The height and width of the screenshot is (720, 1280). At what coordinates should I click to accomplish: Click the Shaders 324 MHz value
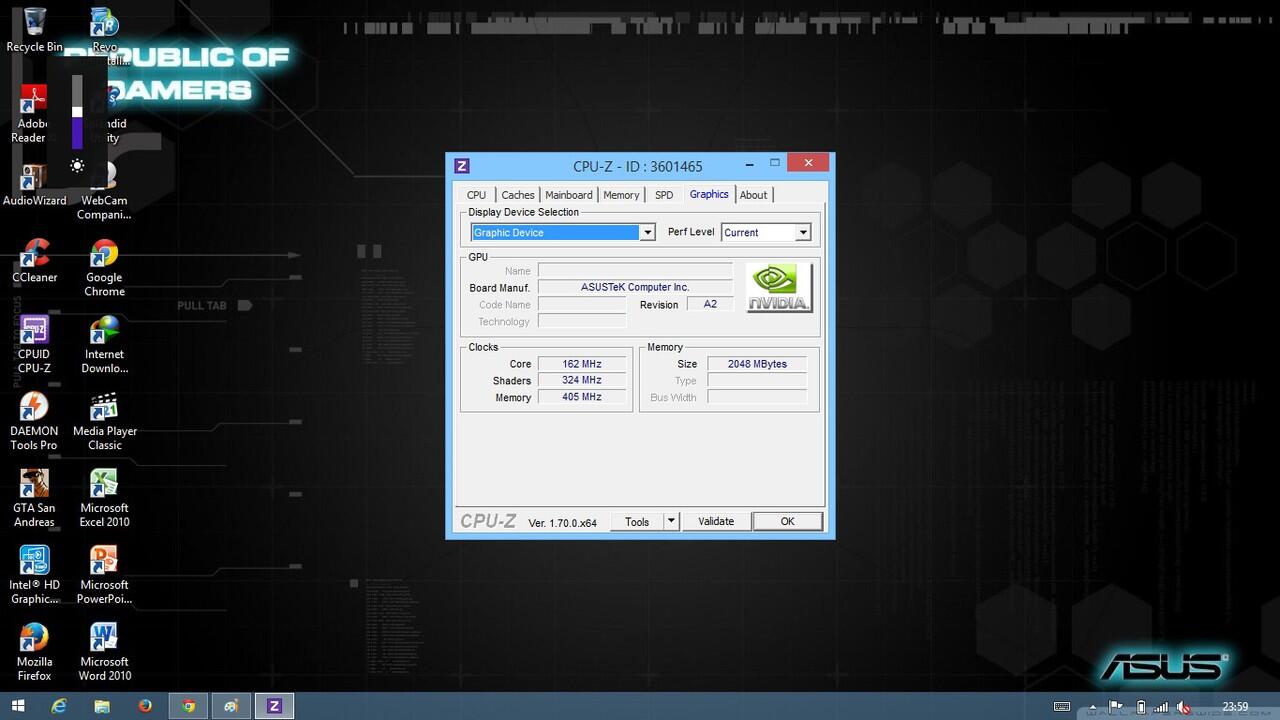[582, 380]
